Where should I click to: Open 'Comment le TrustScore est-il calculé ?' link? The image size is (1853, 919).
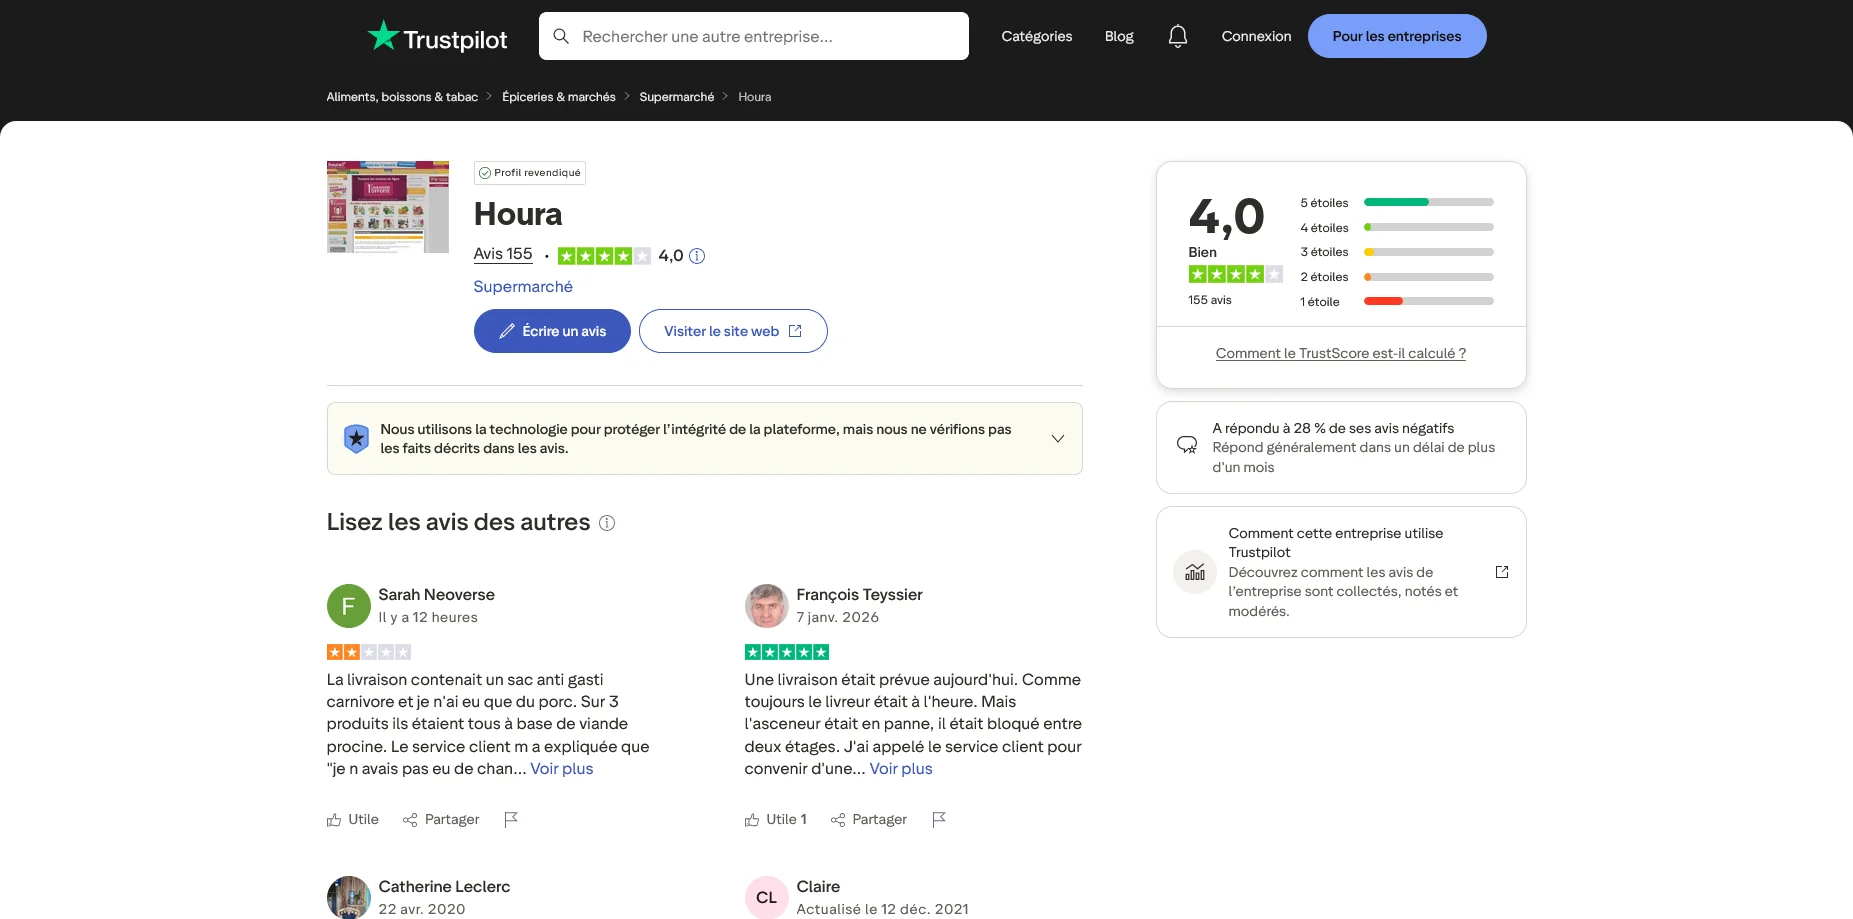tap(1340, 353)
